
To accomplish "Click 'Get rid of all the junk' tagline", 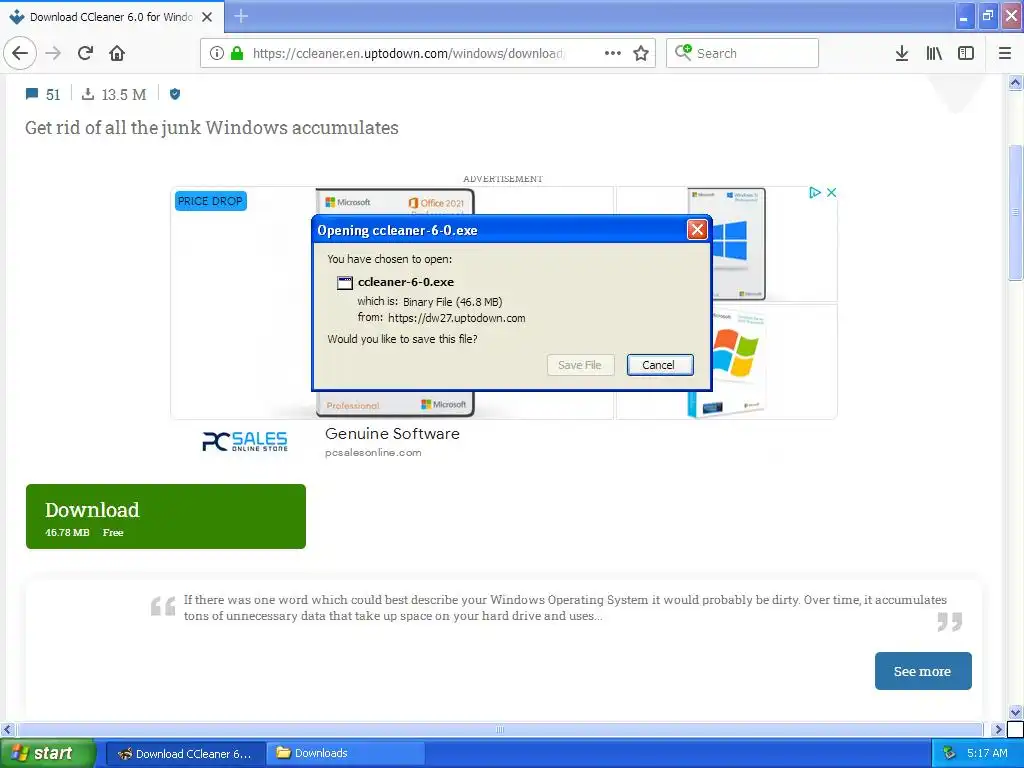I will (212, 127).
